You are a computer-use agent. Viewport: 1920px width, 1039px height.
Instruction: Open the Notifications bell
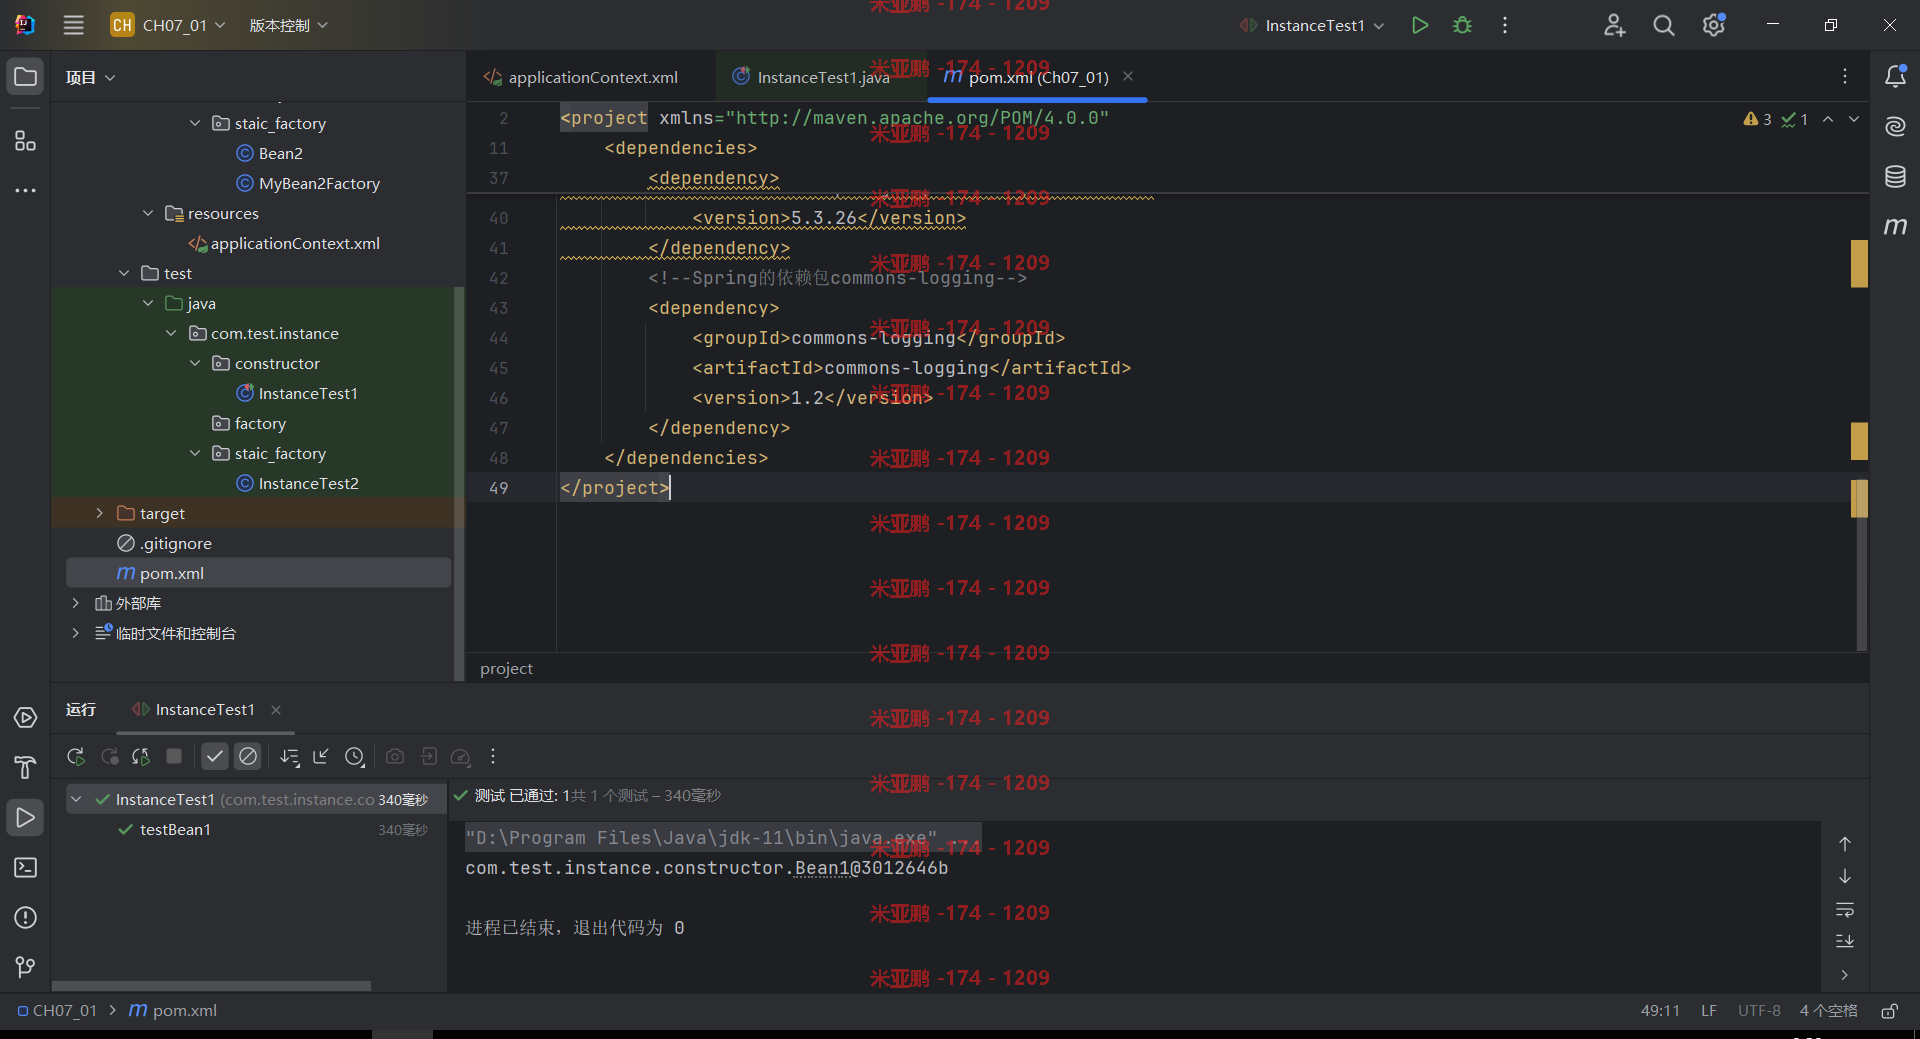tap(1895, 77)
